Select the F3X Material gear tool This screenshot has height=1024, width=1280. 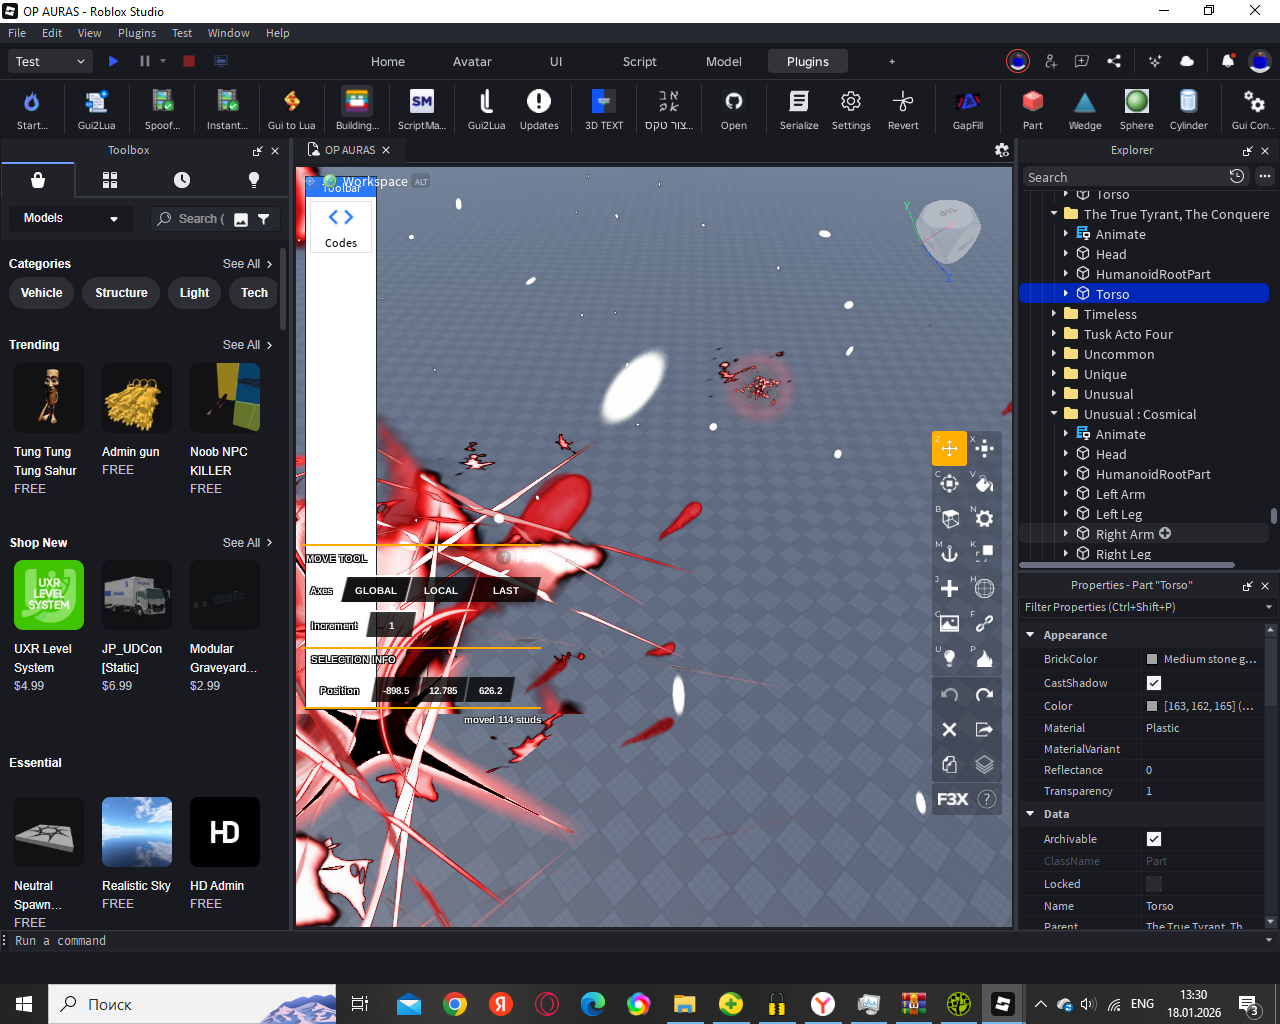point(984,518)
